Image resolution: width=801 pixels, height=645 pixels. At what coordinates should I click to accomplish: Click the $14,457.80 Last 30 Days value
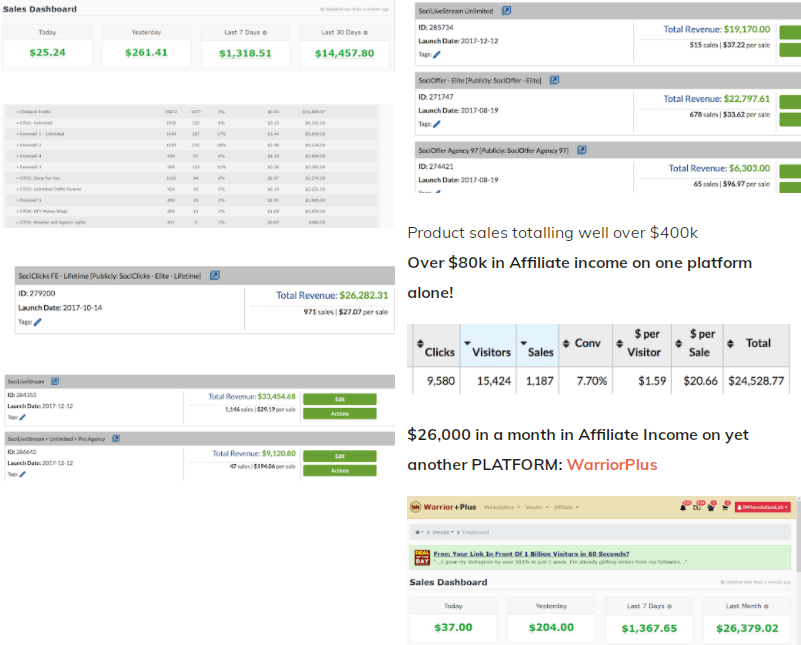[x=344, y=53]
